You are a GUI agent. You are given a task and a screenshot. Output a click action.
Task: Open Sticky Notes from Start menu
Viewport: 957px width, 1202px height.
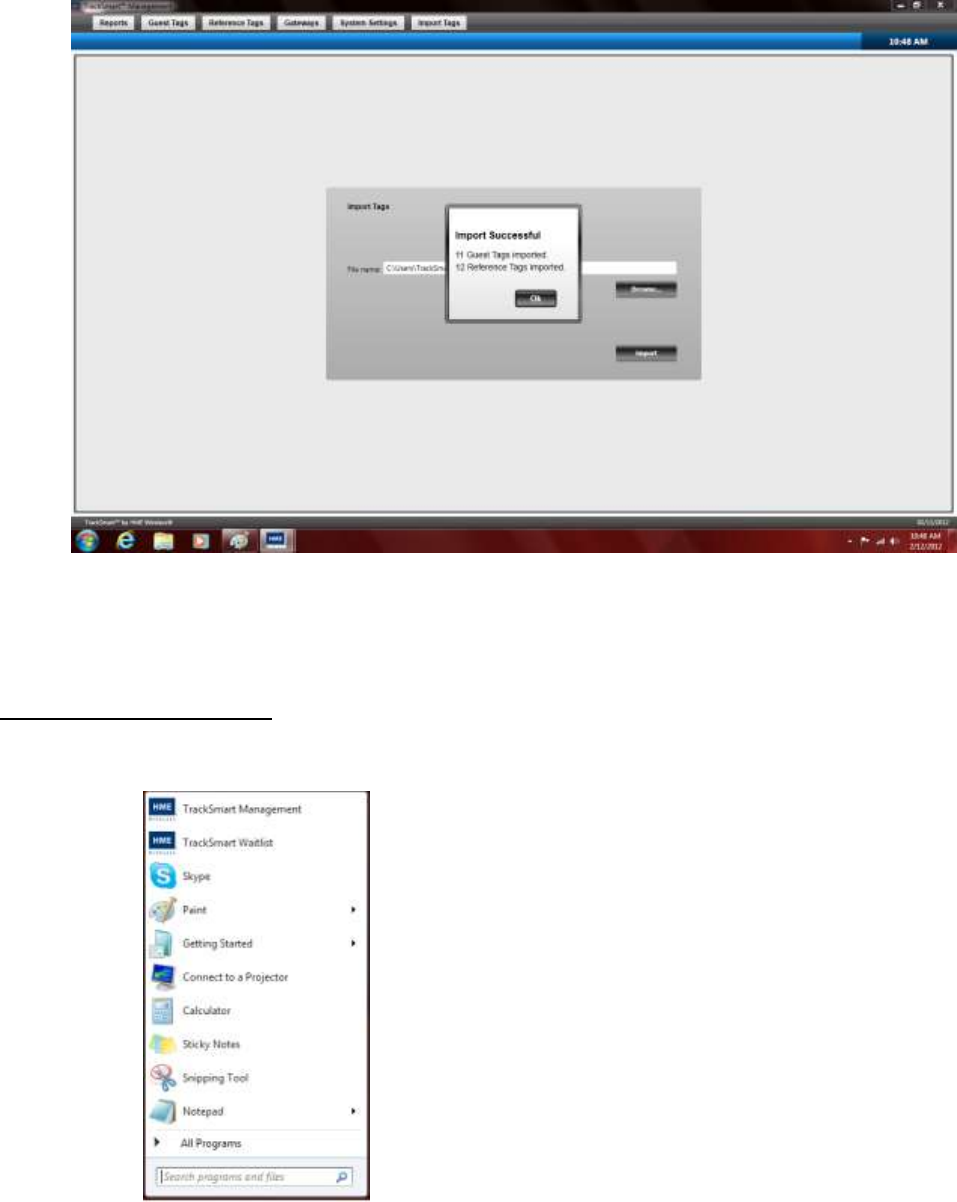pos(258,1044)
